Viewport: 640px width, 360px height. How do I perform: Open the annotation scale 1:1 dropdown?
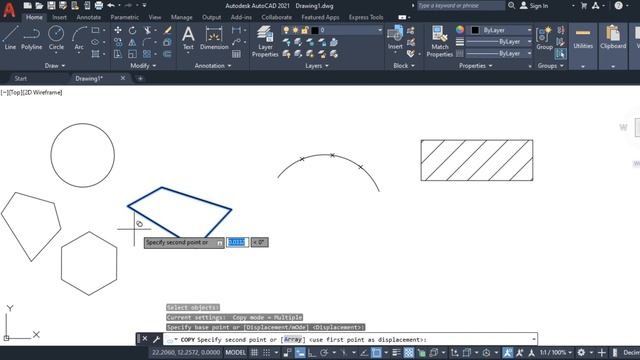pos(556,353)
